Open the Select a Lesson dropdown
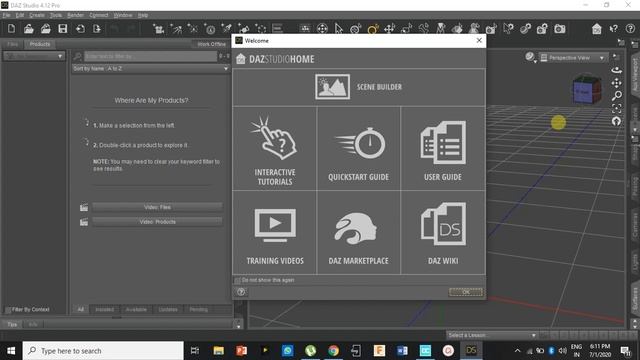Viewport: 640px width, 360px height. (492, 335)
